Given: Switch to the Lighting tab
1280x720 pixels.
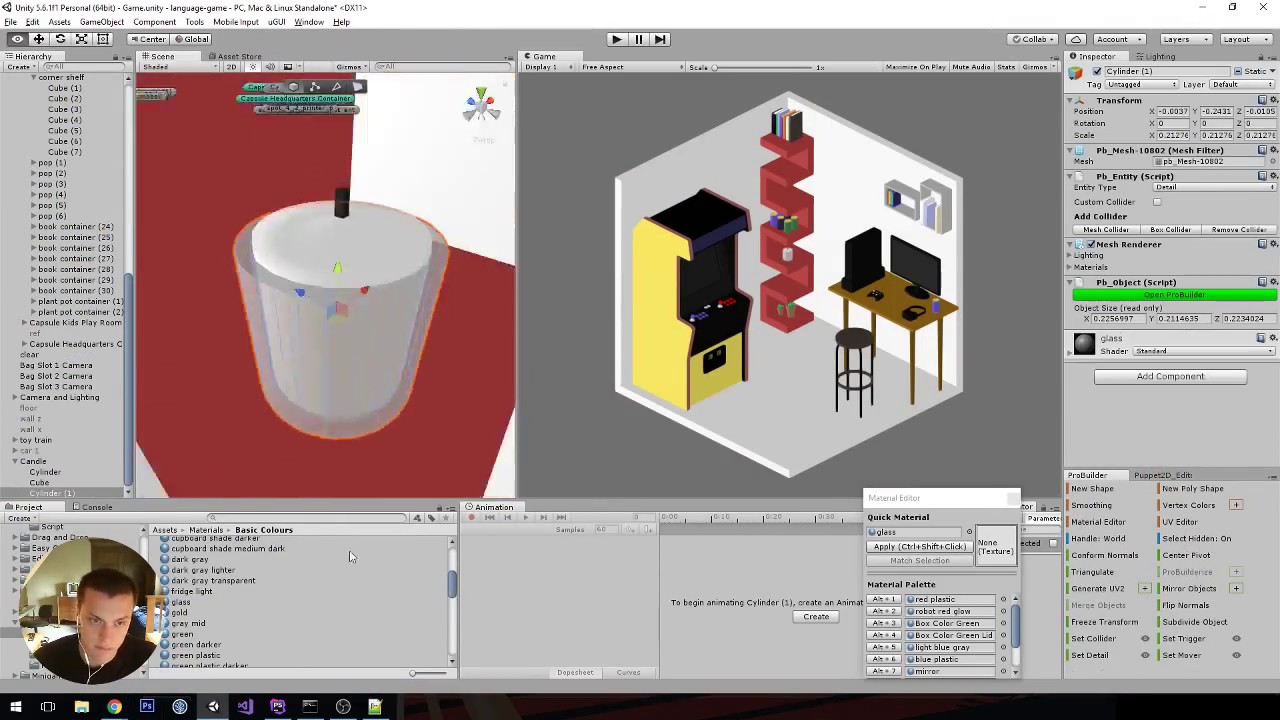Looking at the screenshot, I should (1155, 56).
